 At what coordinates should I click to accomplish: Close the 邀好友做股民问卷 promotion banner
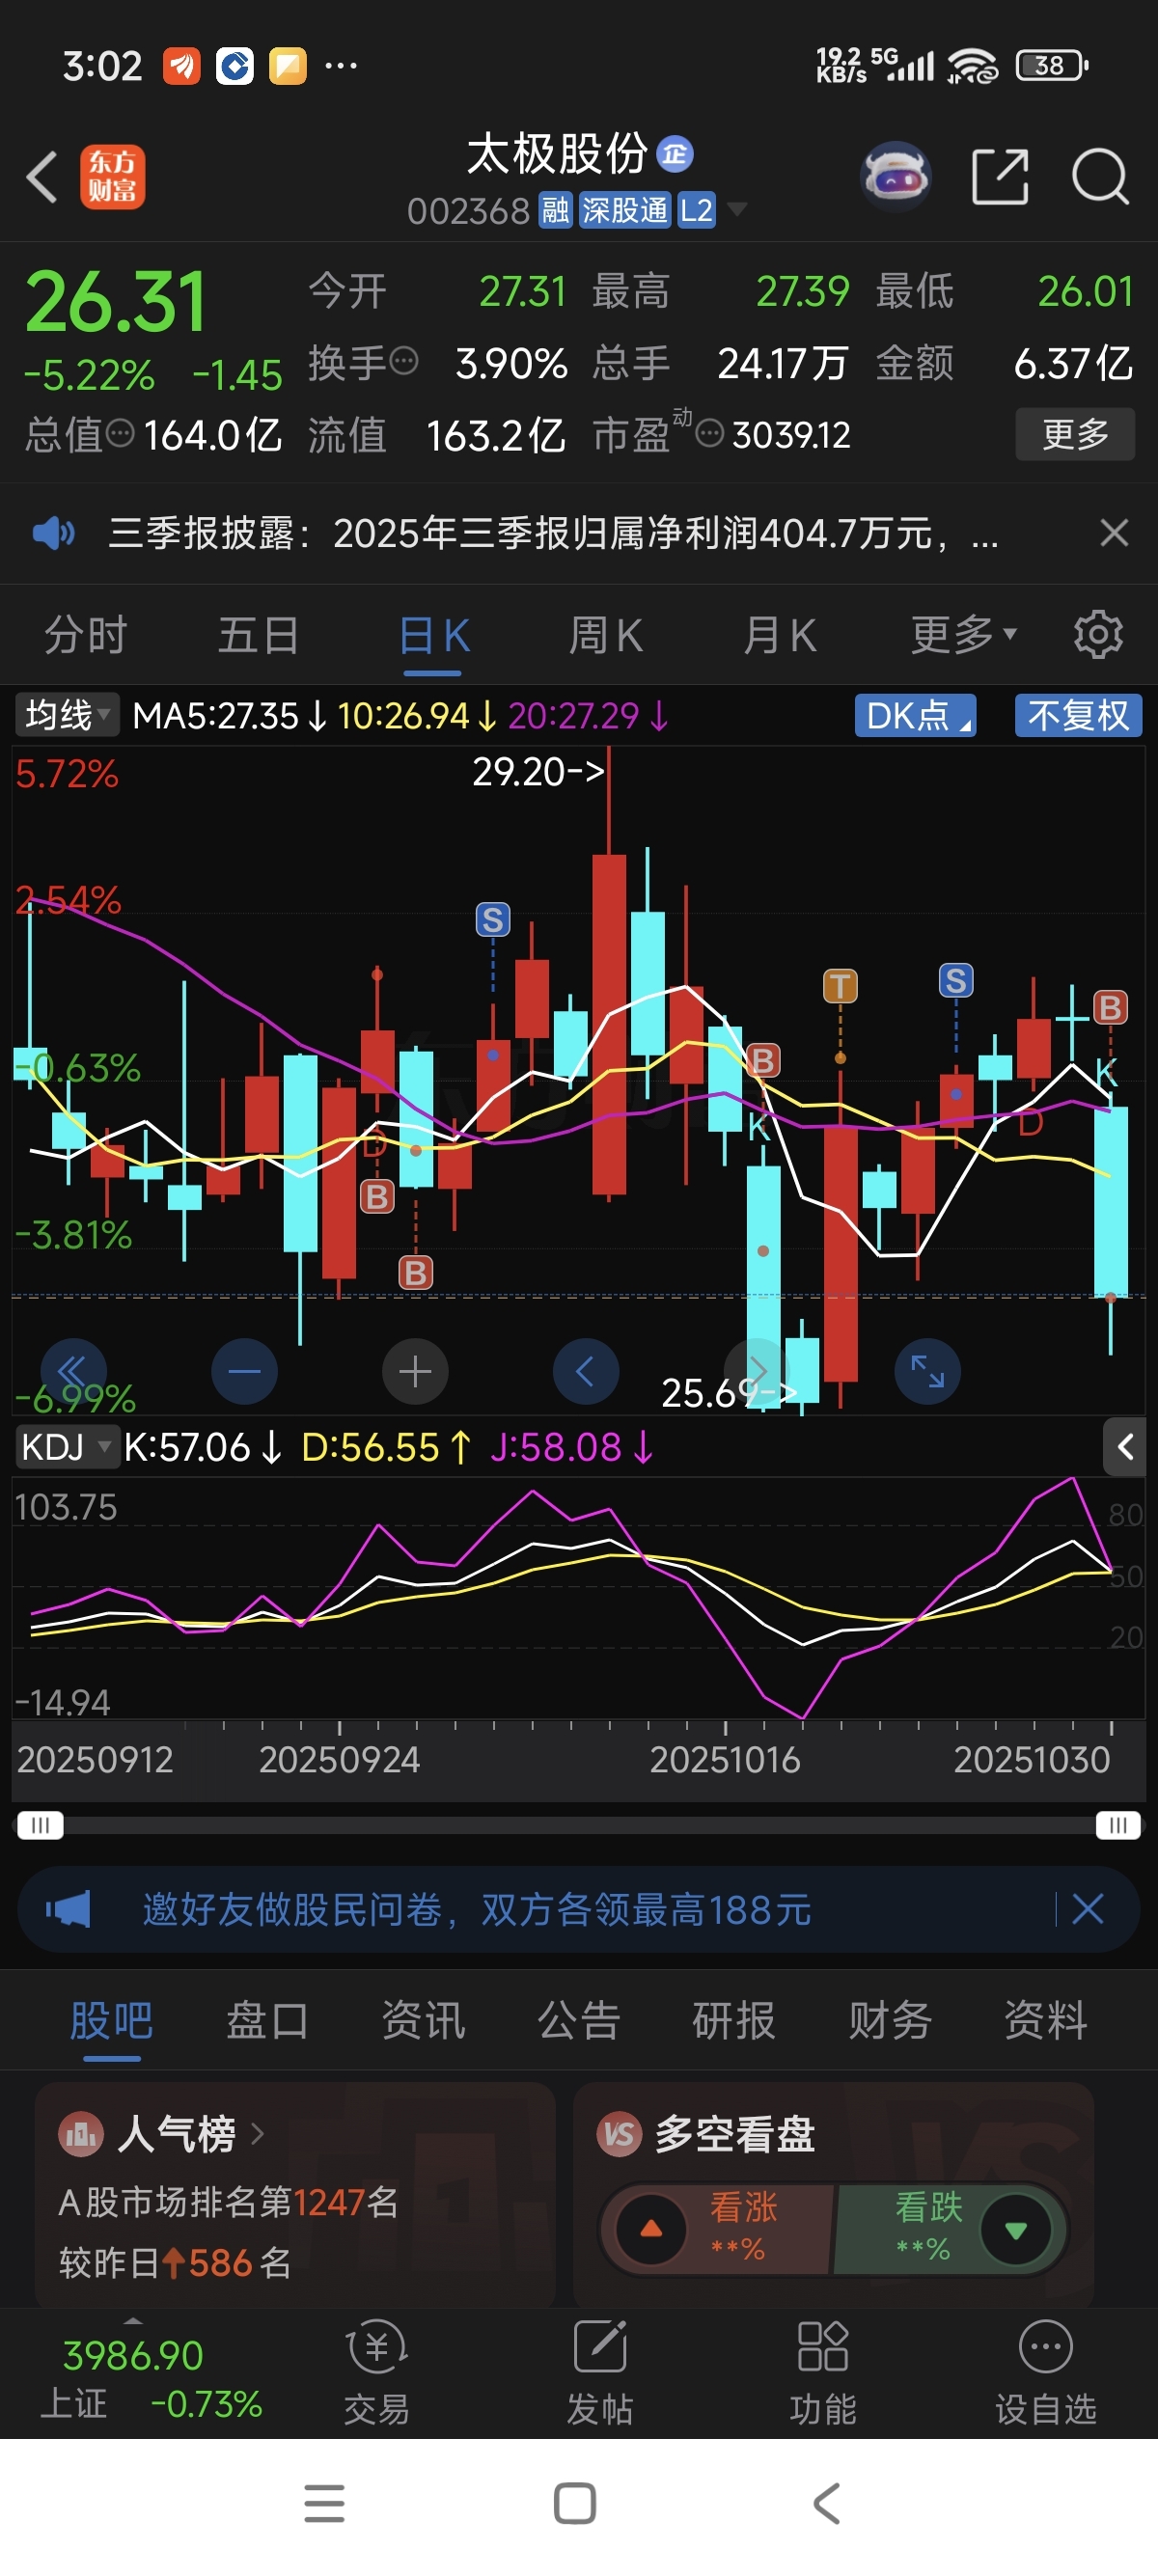[1088, 1910]
